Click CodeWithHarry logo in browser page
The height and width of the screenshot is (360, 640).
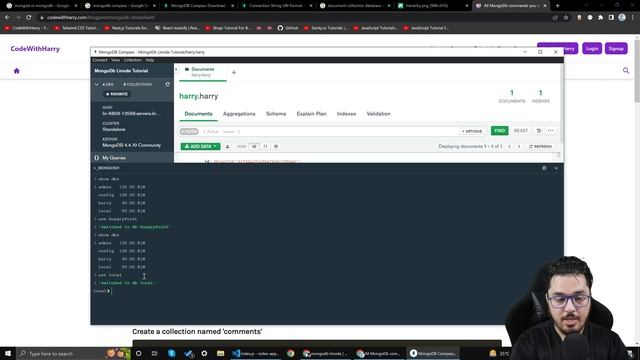pos(35,49)
